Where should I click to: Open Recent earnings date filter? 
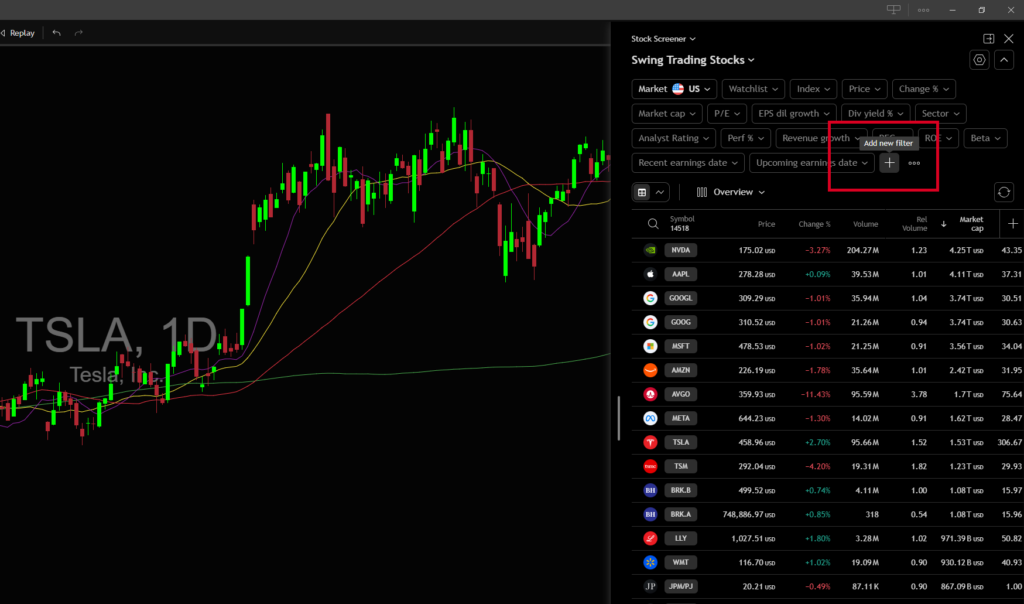[x=688, y=163]
